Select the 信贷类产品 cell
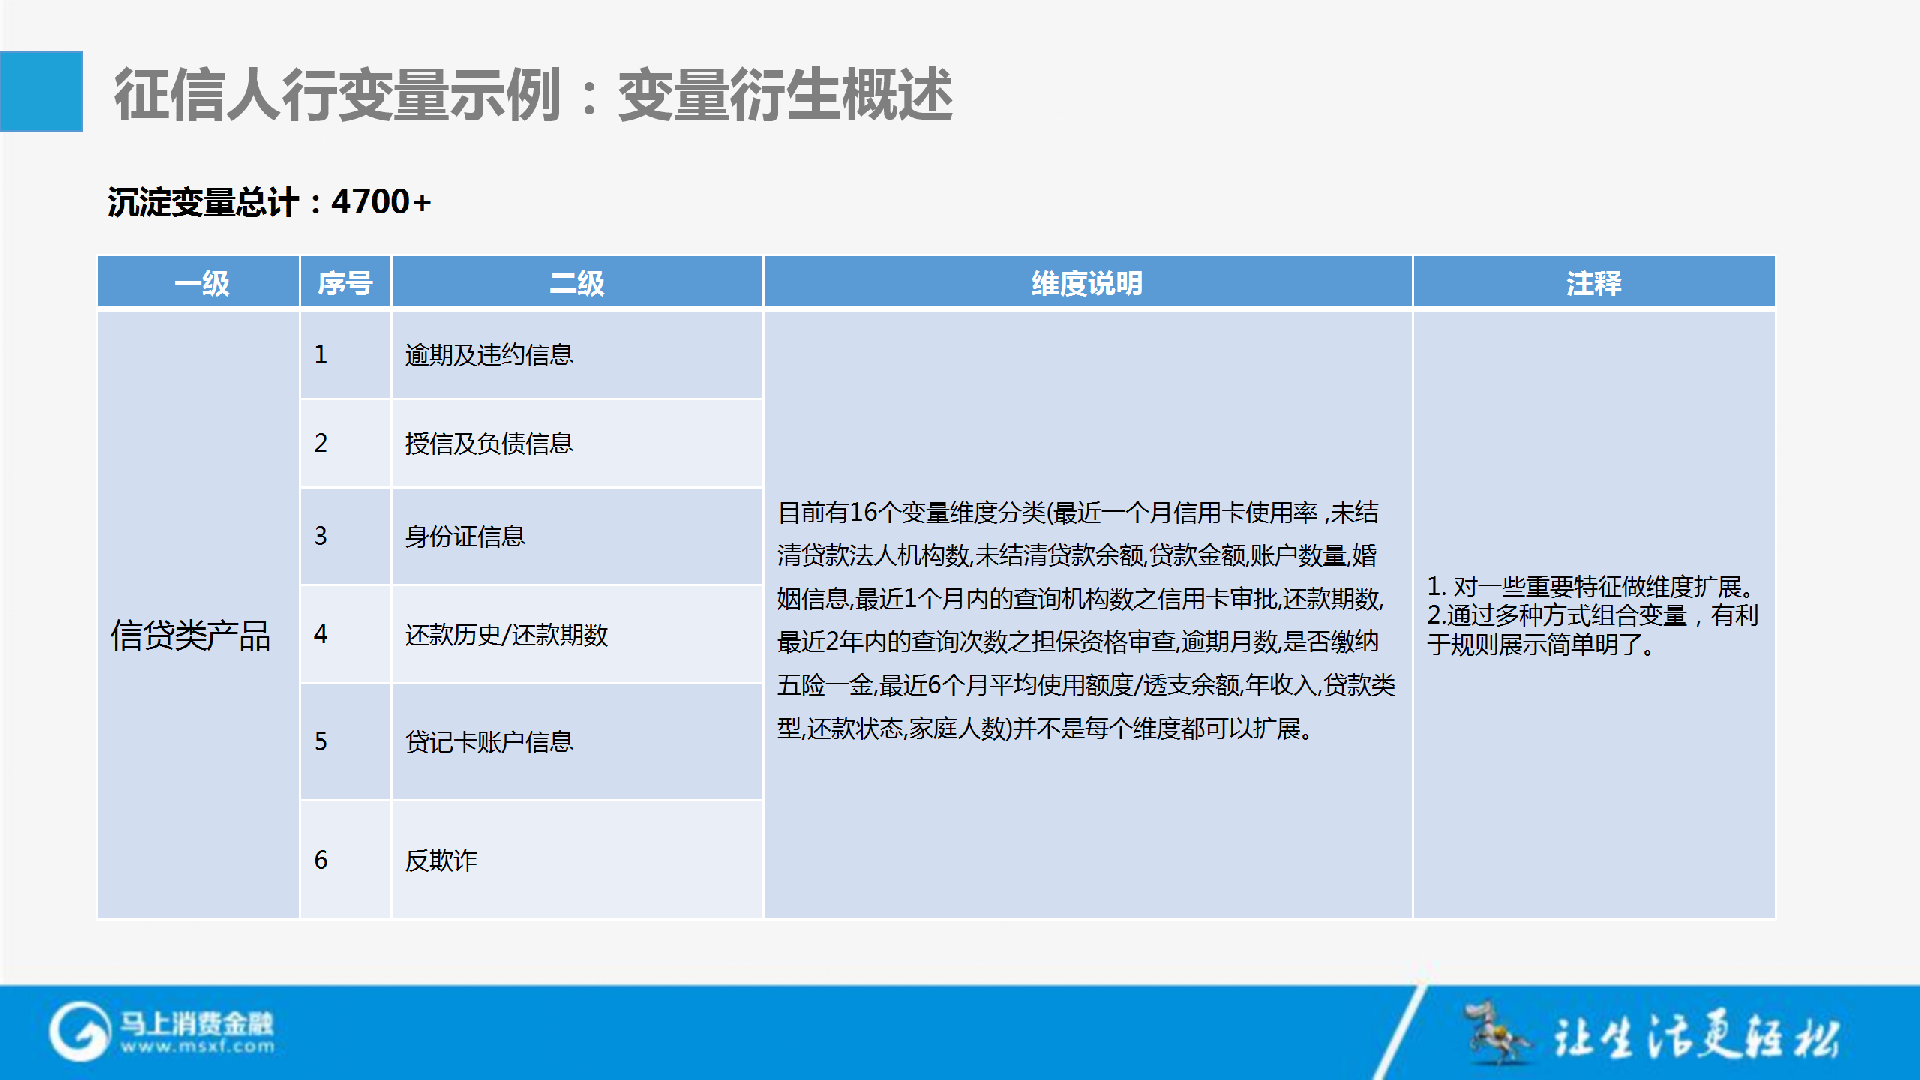This screenshot has width=1920, height=1080. coord(199,615)
